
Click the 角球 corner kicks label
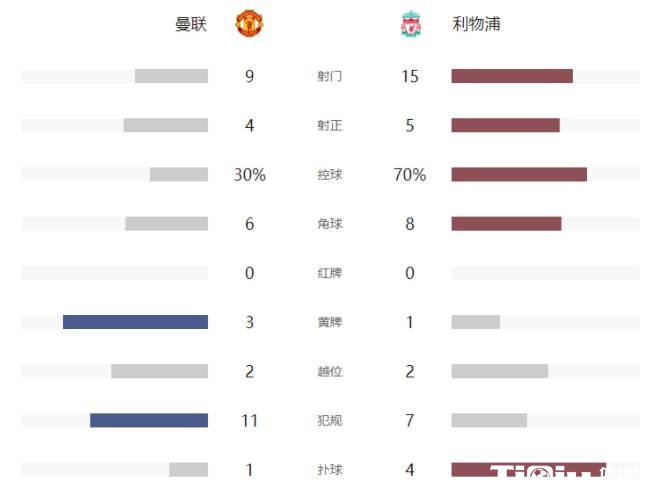[329, 224]
